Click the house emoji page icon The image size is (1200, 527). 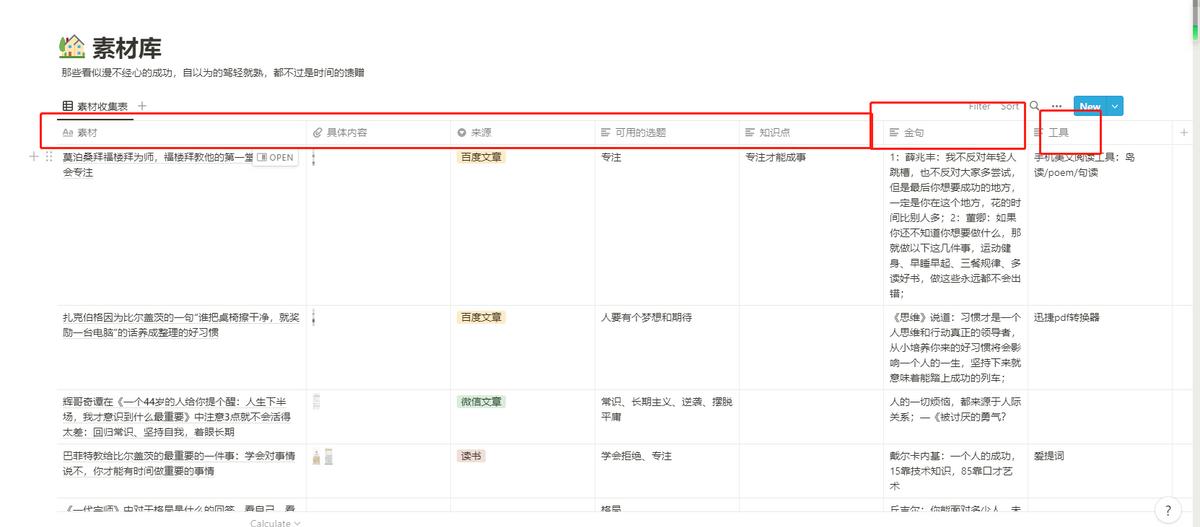(x=72, y=47)
